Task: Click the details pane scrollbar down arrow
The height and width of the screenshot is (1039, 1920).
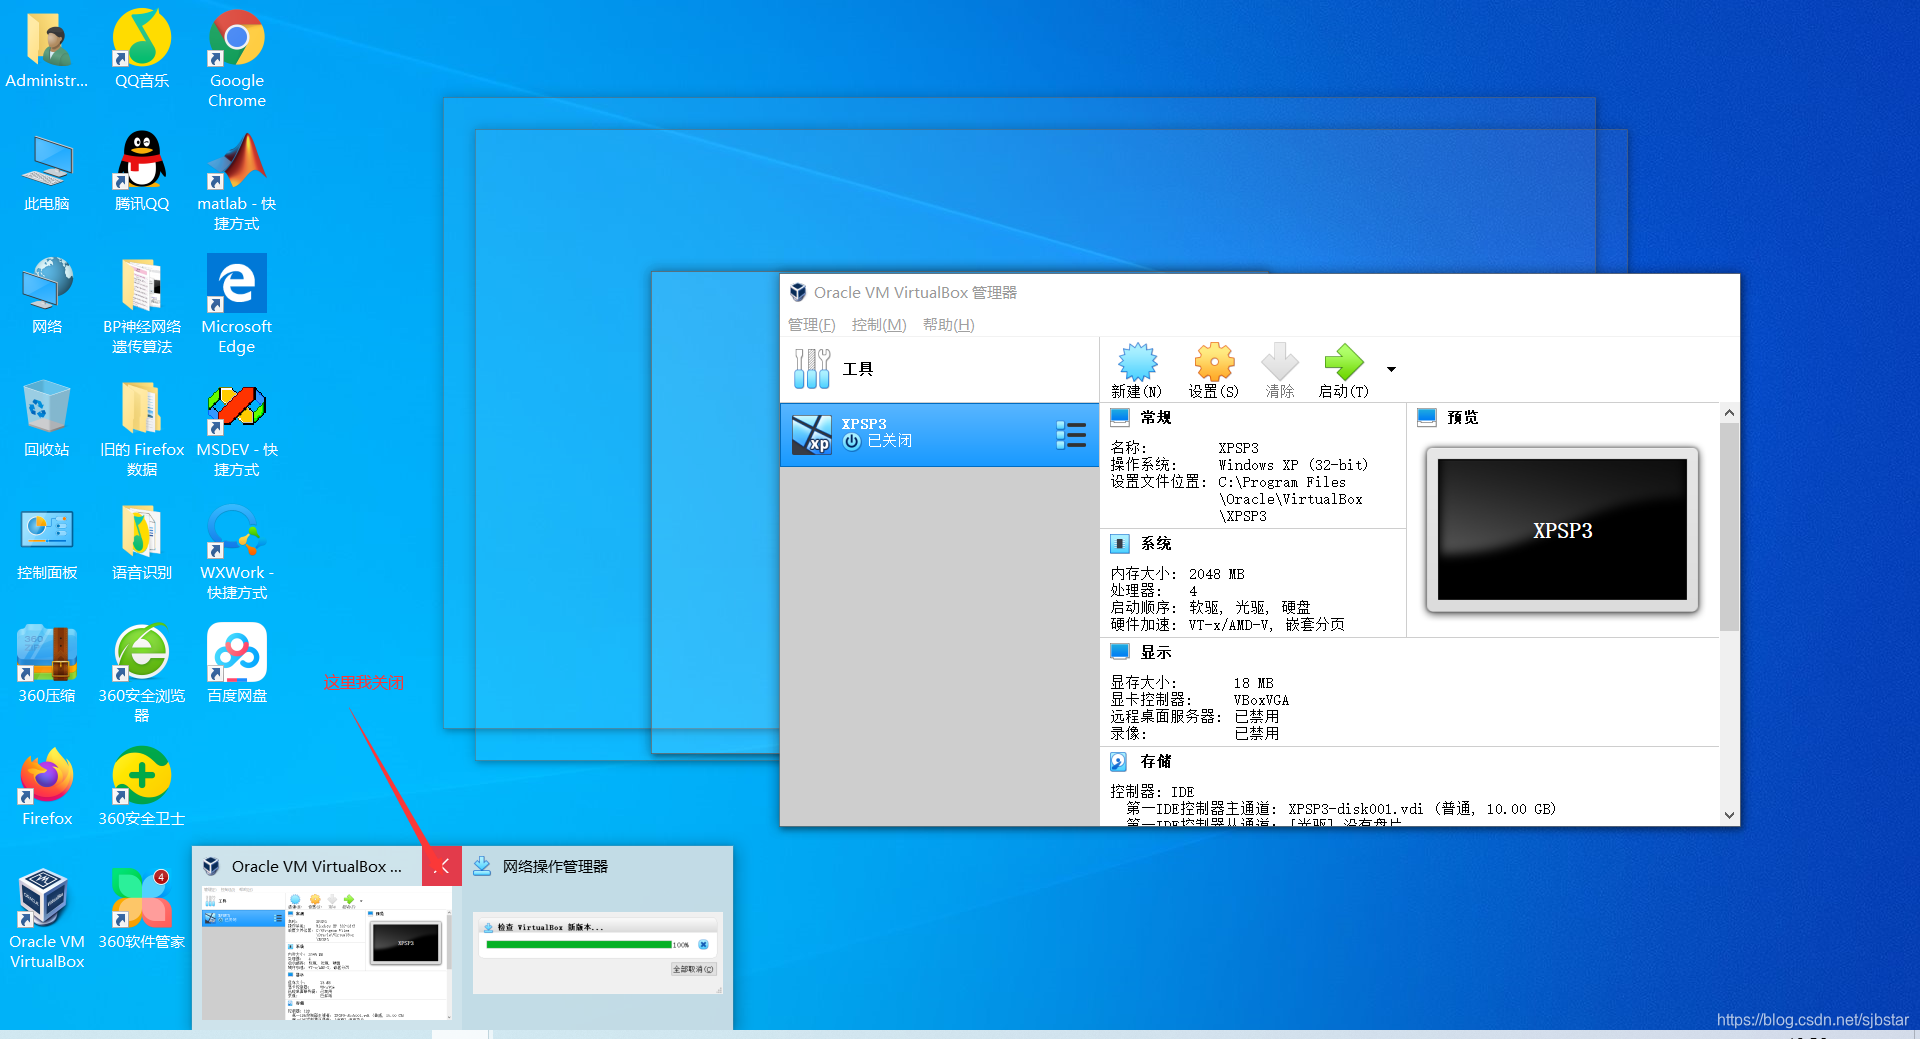Action: click(x=1729, y=815)
